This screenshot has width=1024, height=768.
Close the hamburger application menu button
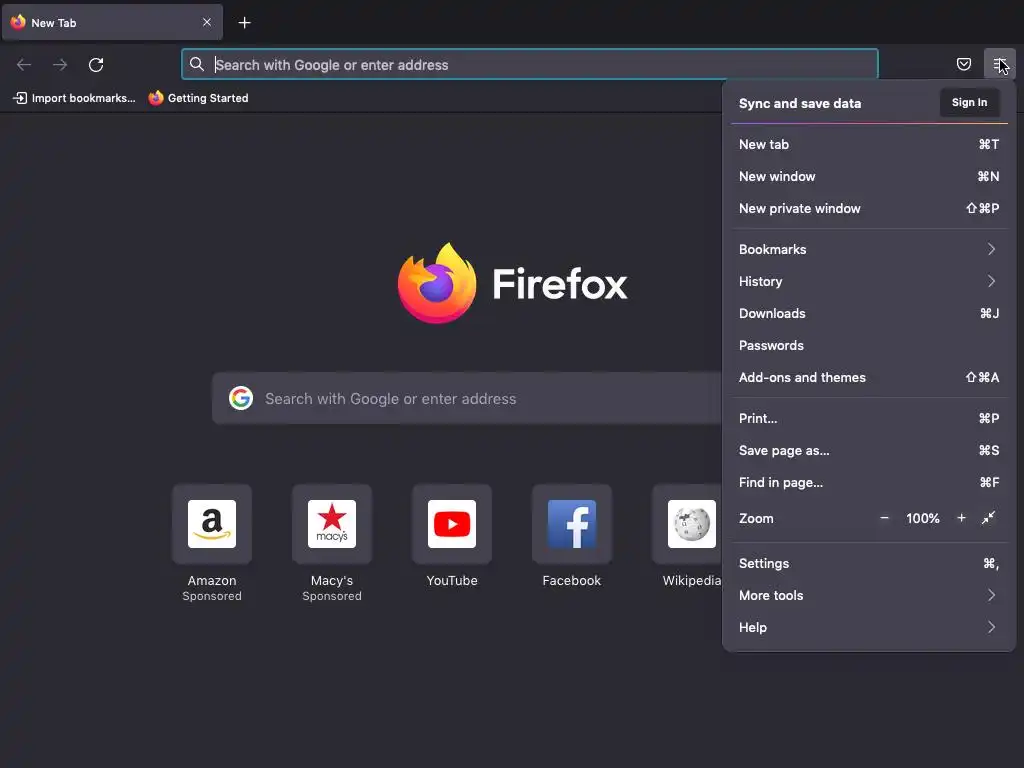point(1000,64)
